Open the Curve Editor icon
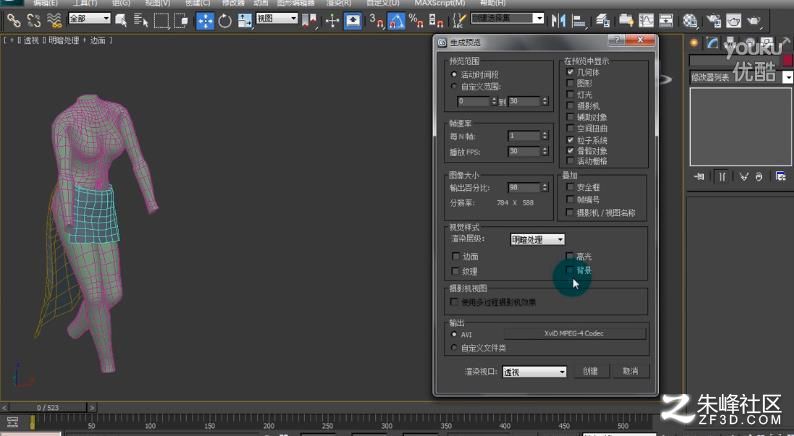The height and width of the screenshot is (436, 794). coord(646,21)
